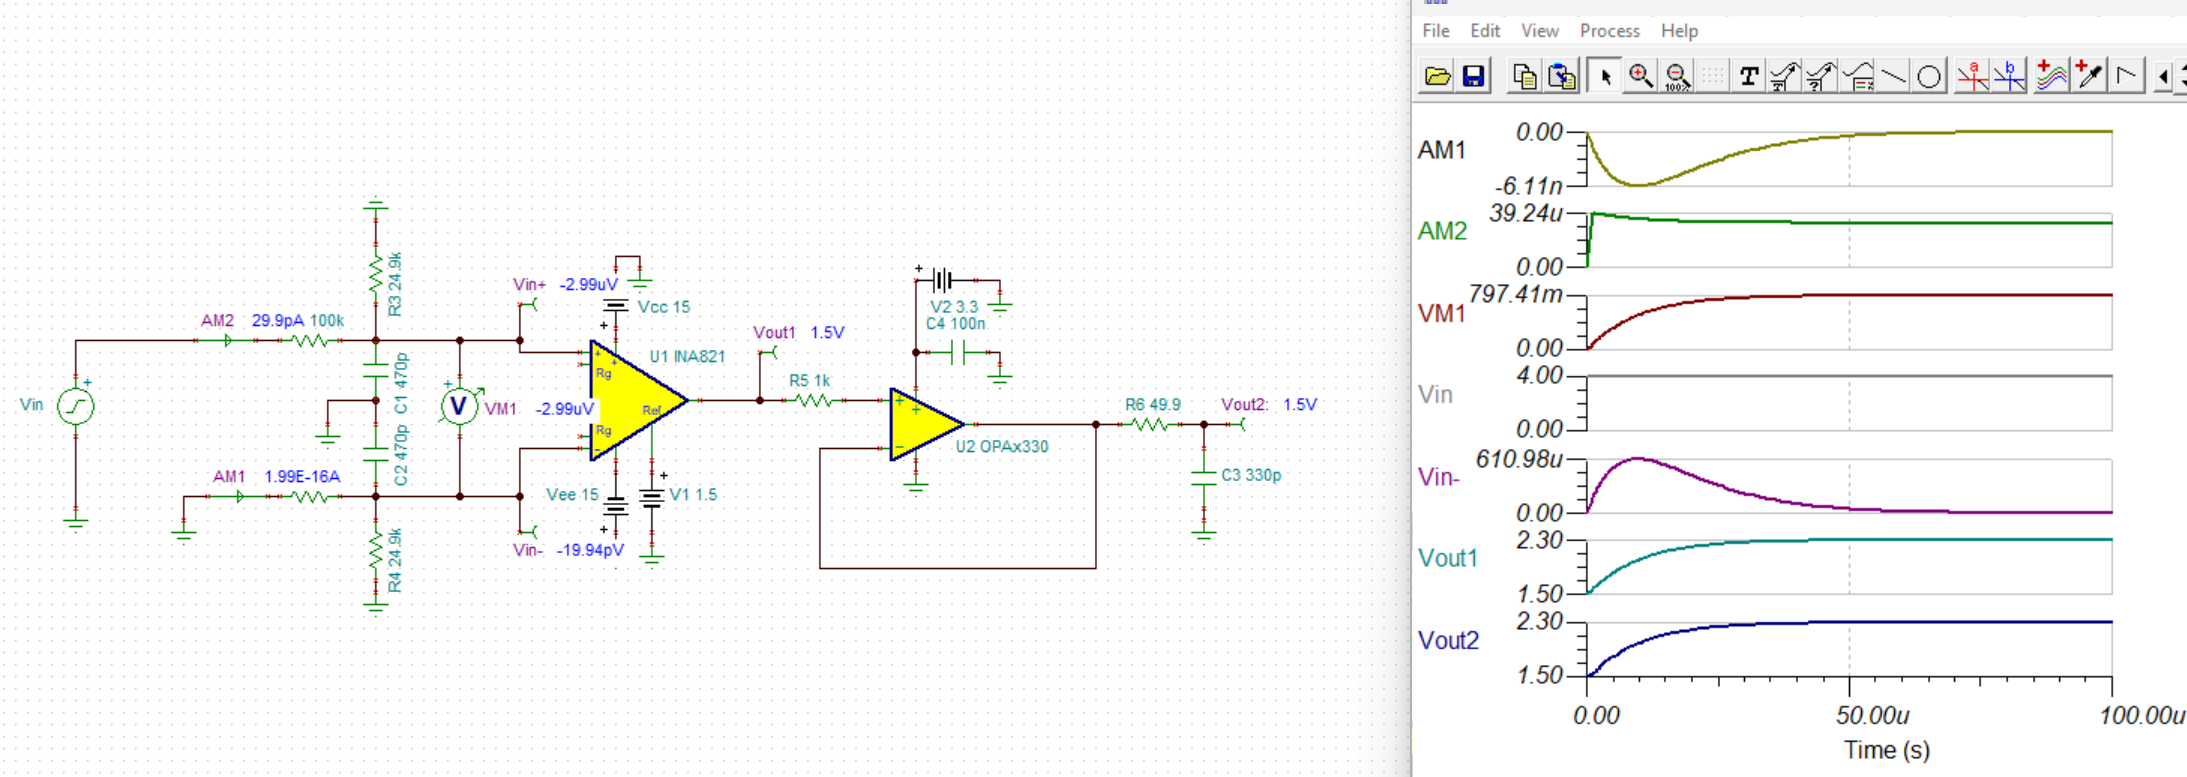
Task: Click the -6.11n axis value
Action: (x=1528, y=186)
